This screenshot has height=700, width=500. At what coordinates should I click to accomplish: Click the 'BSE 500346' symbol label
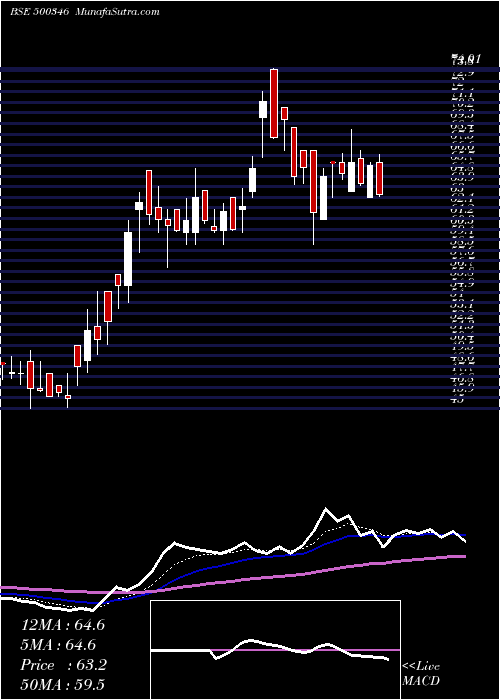39,12
